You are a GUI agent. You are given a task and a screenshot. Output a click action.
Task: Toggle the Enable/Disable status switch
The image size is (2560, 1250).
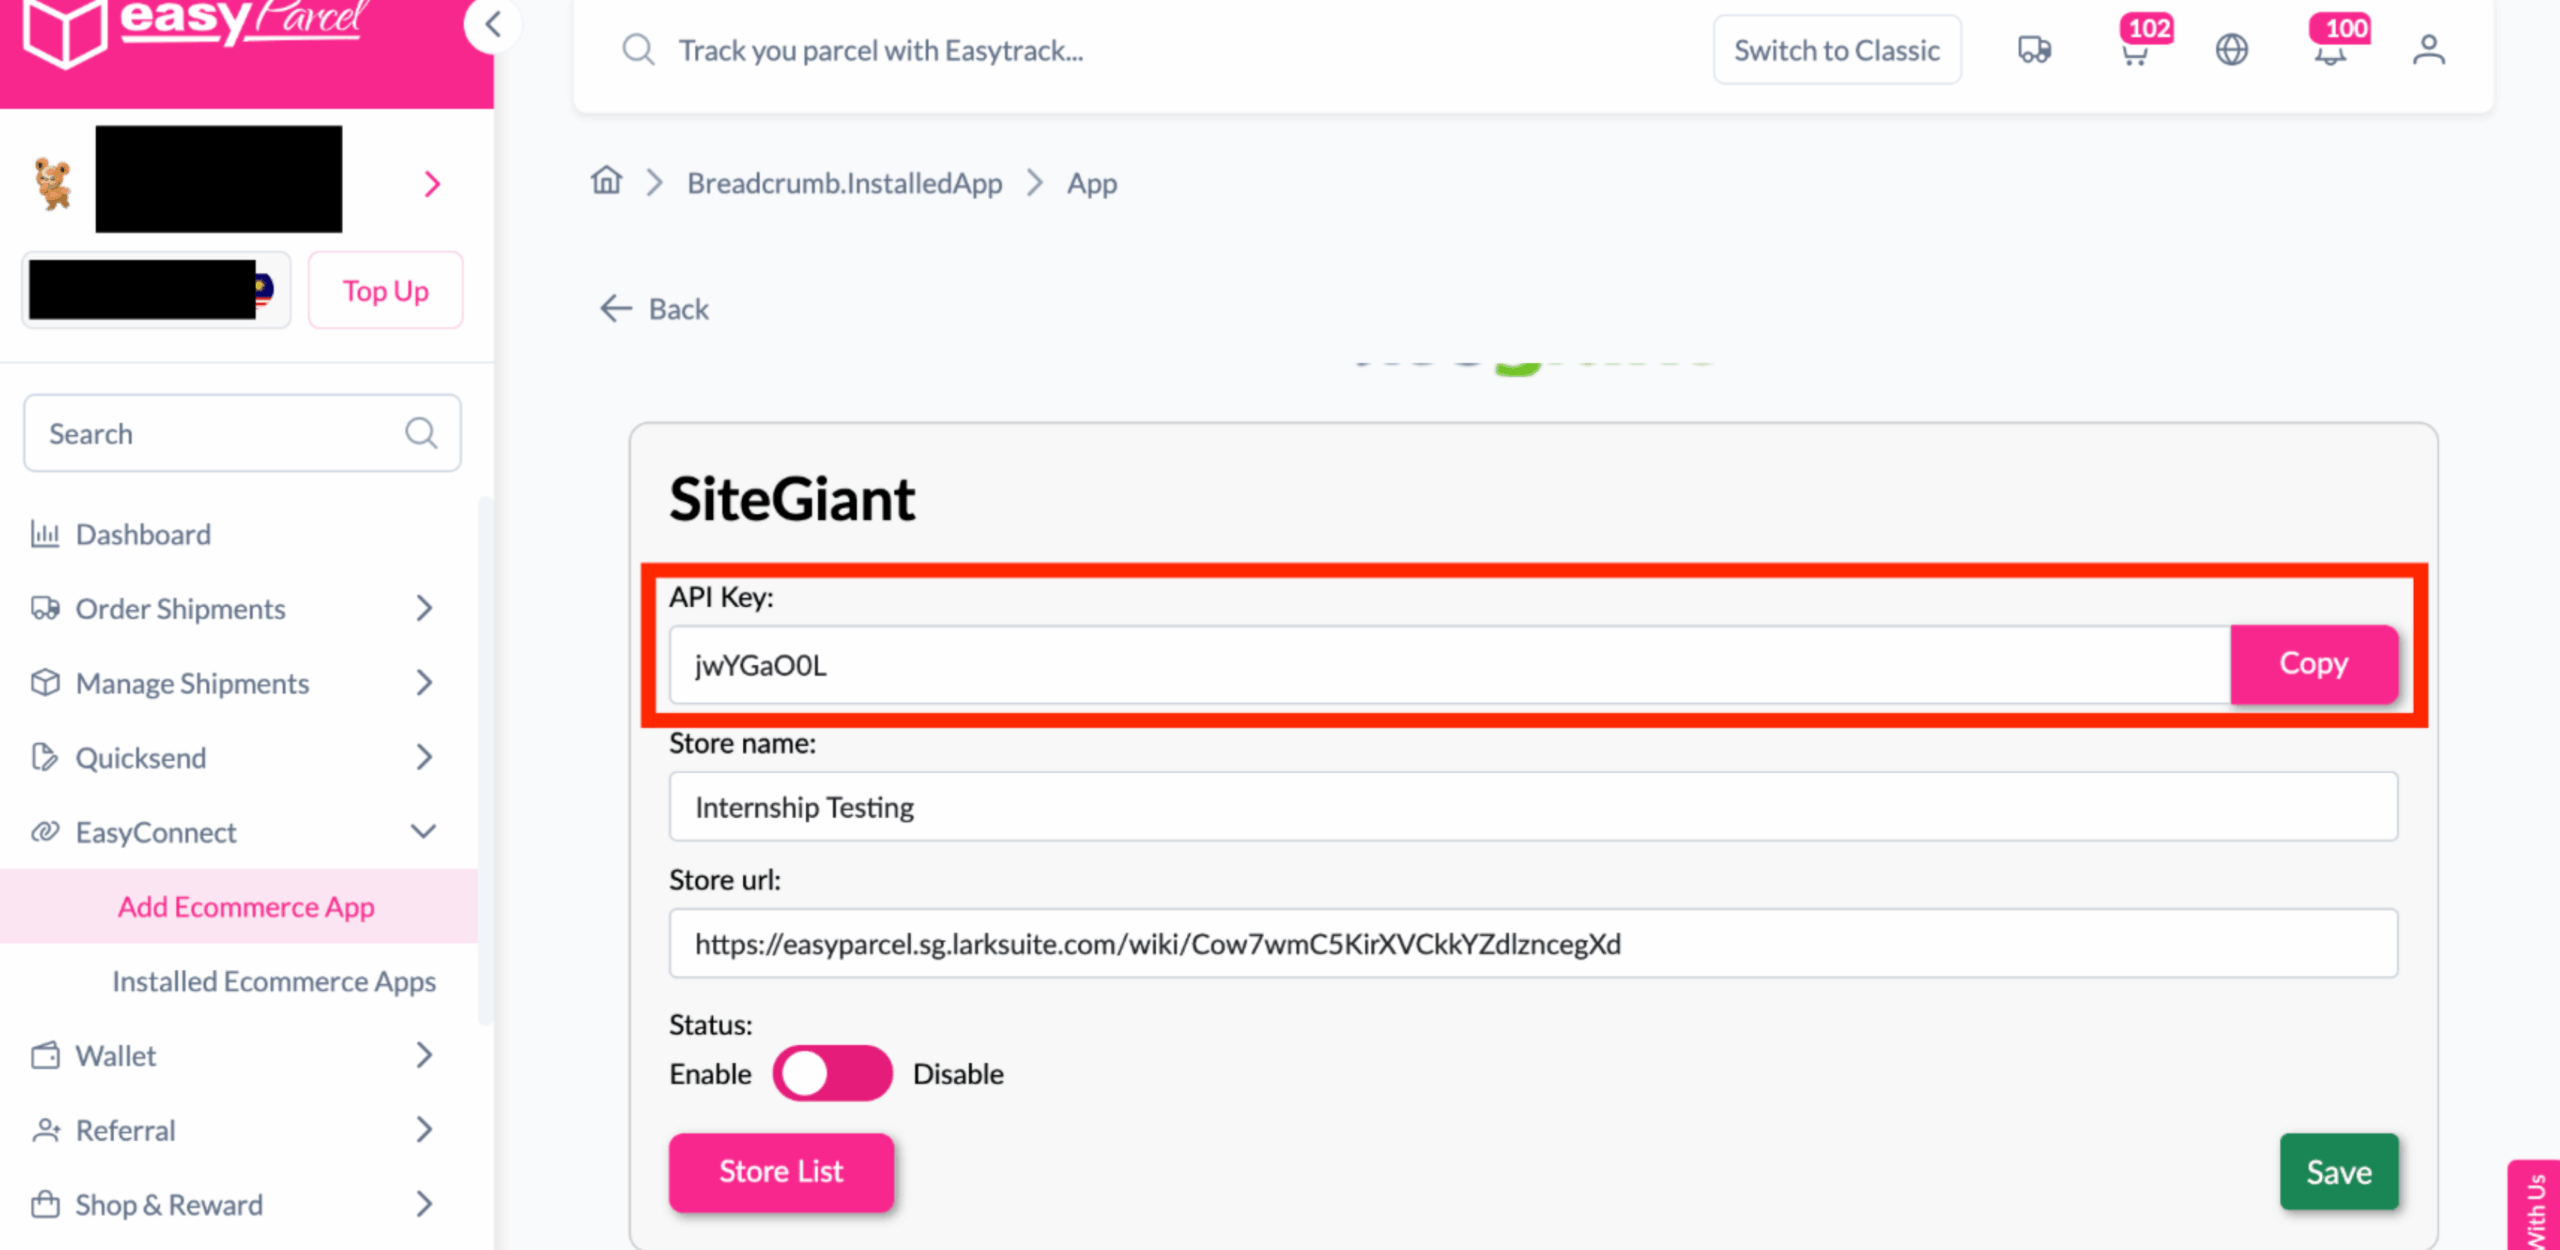click(x=831, y=1074)
